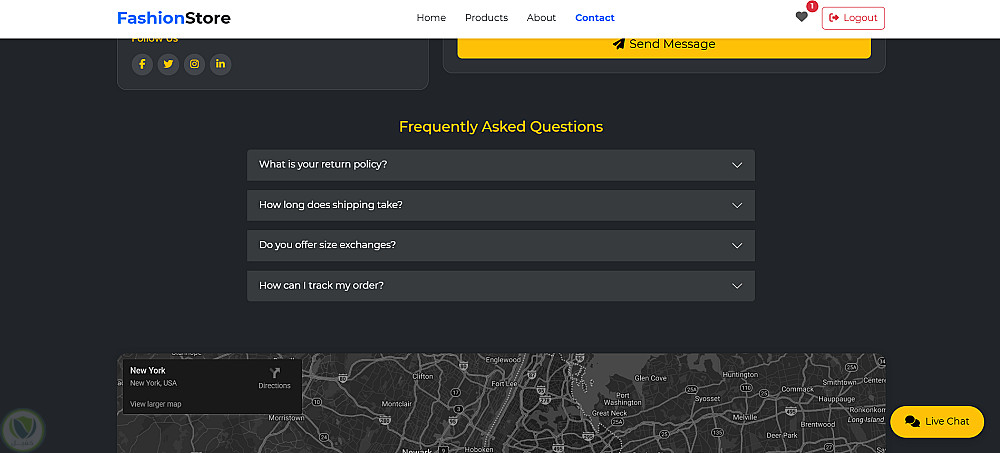The image size is (1000, 453).
Task: Go to the Home menu item
Action: [x=431, y=18]
